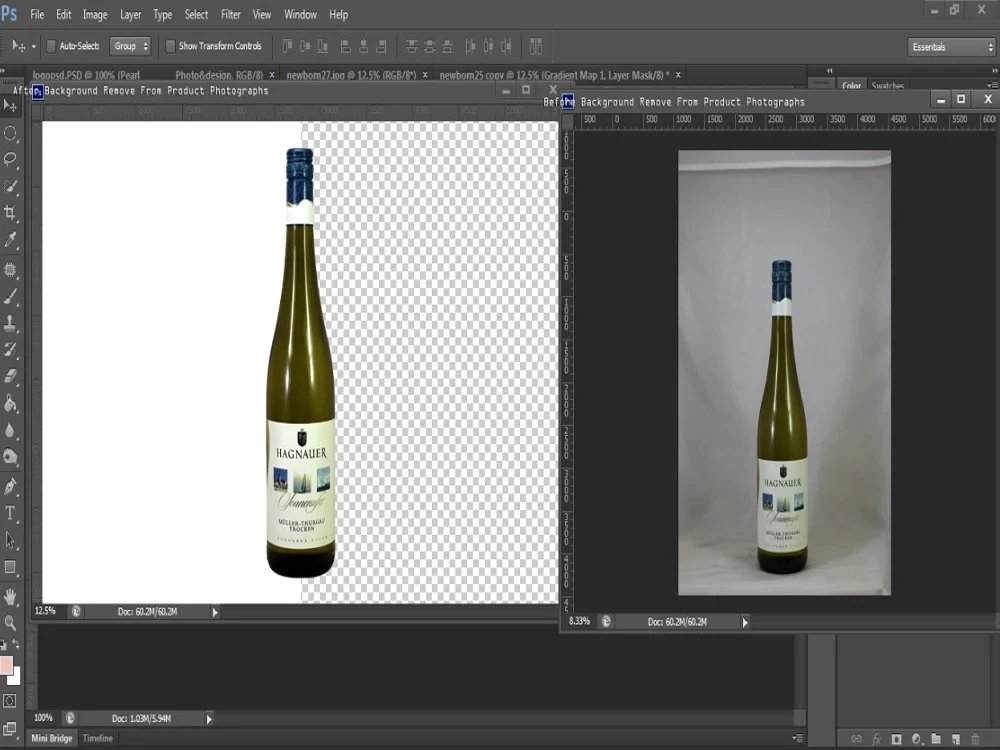The height and width of the screenshot is (750, 1000).
Task: Pick the Clone Stamp tool
Action: 10,323
